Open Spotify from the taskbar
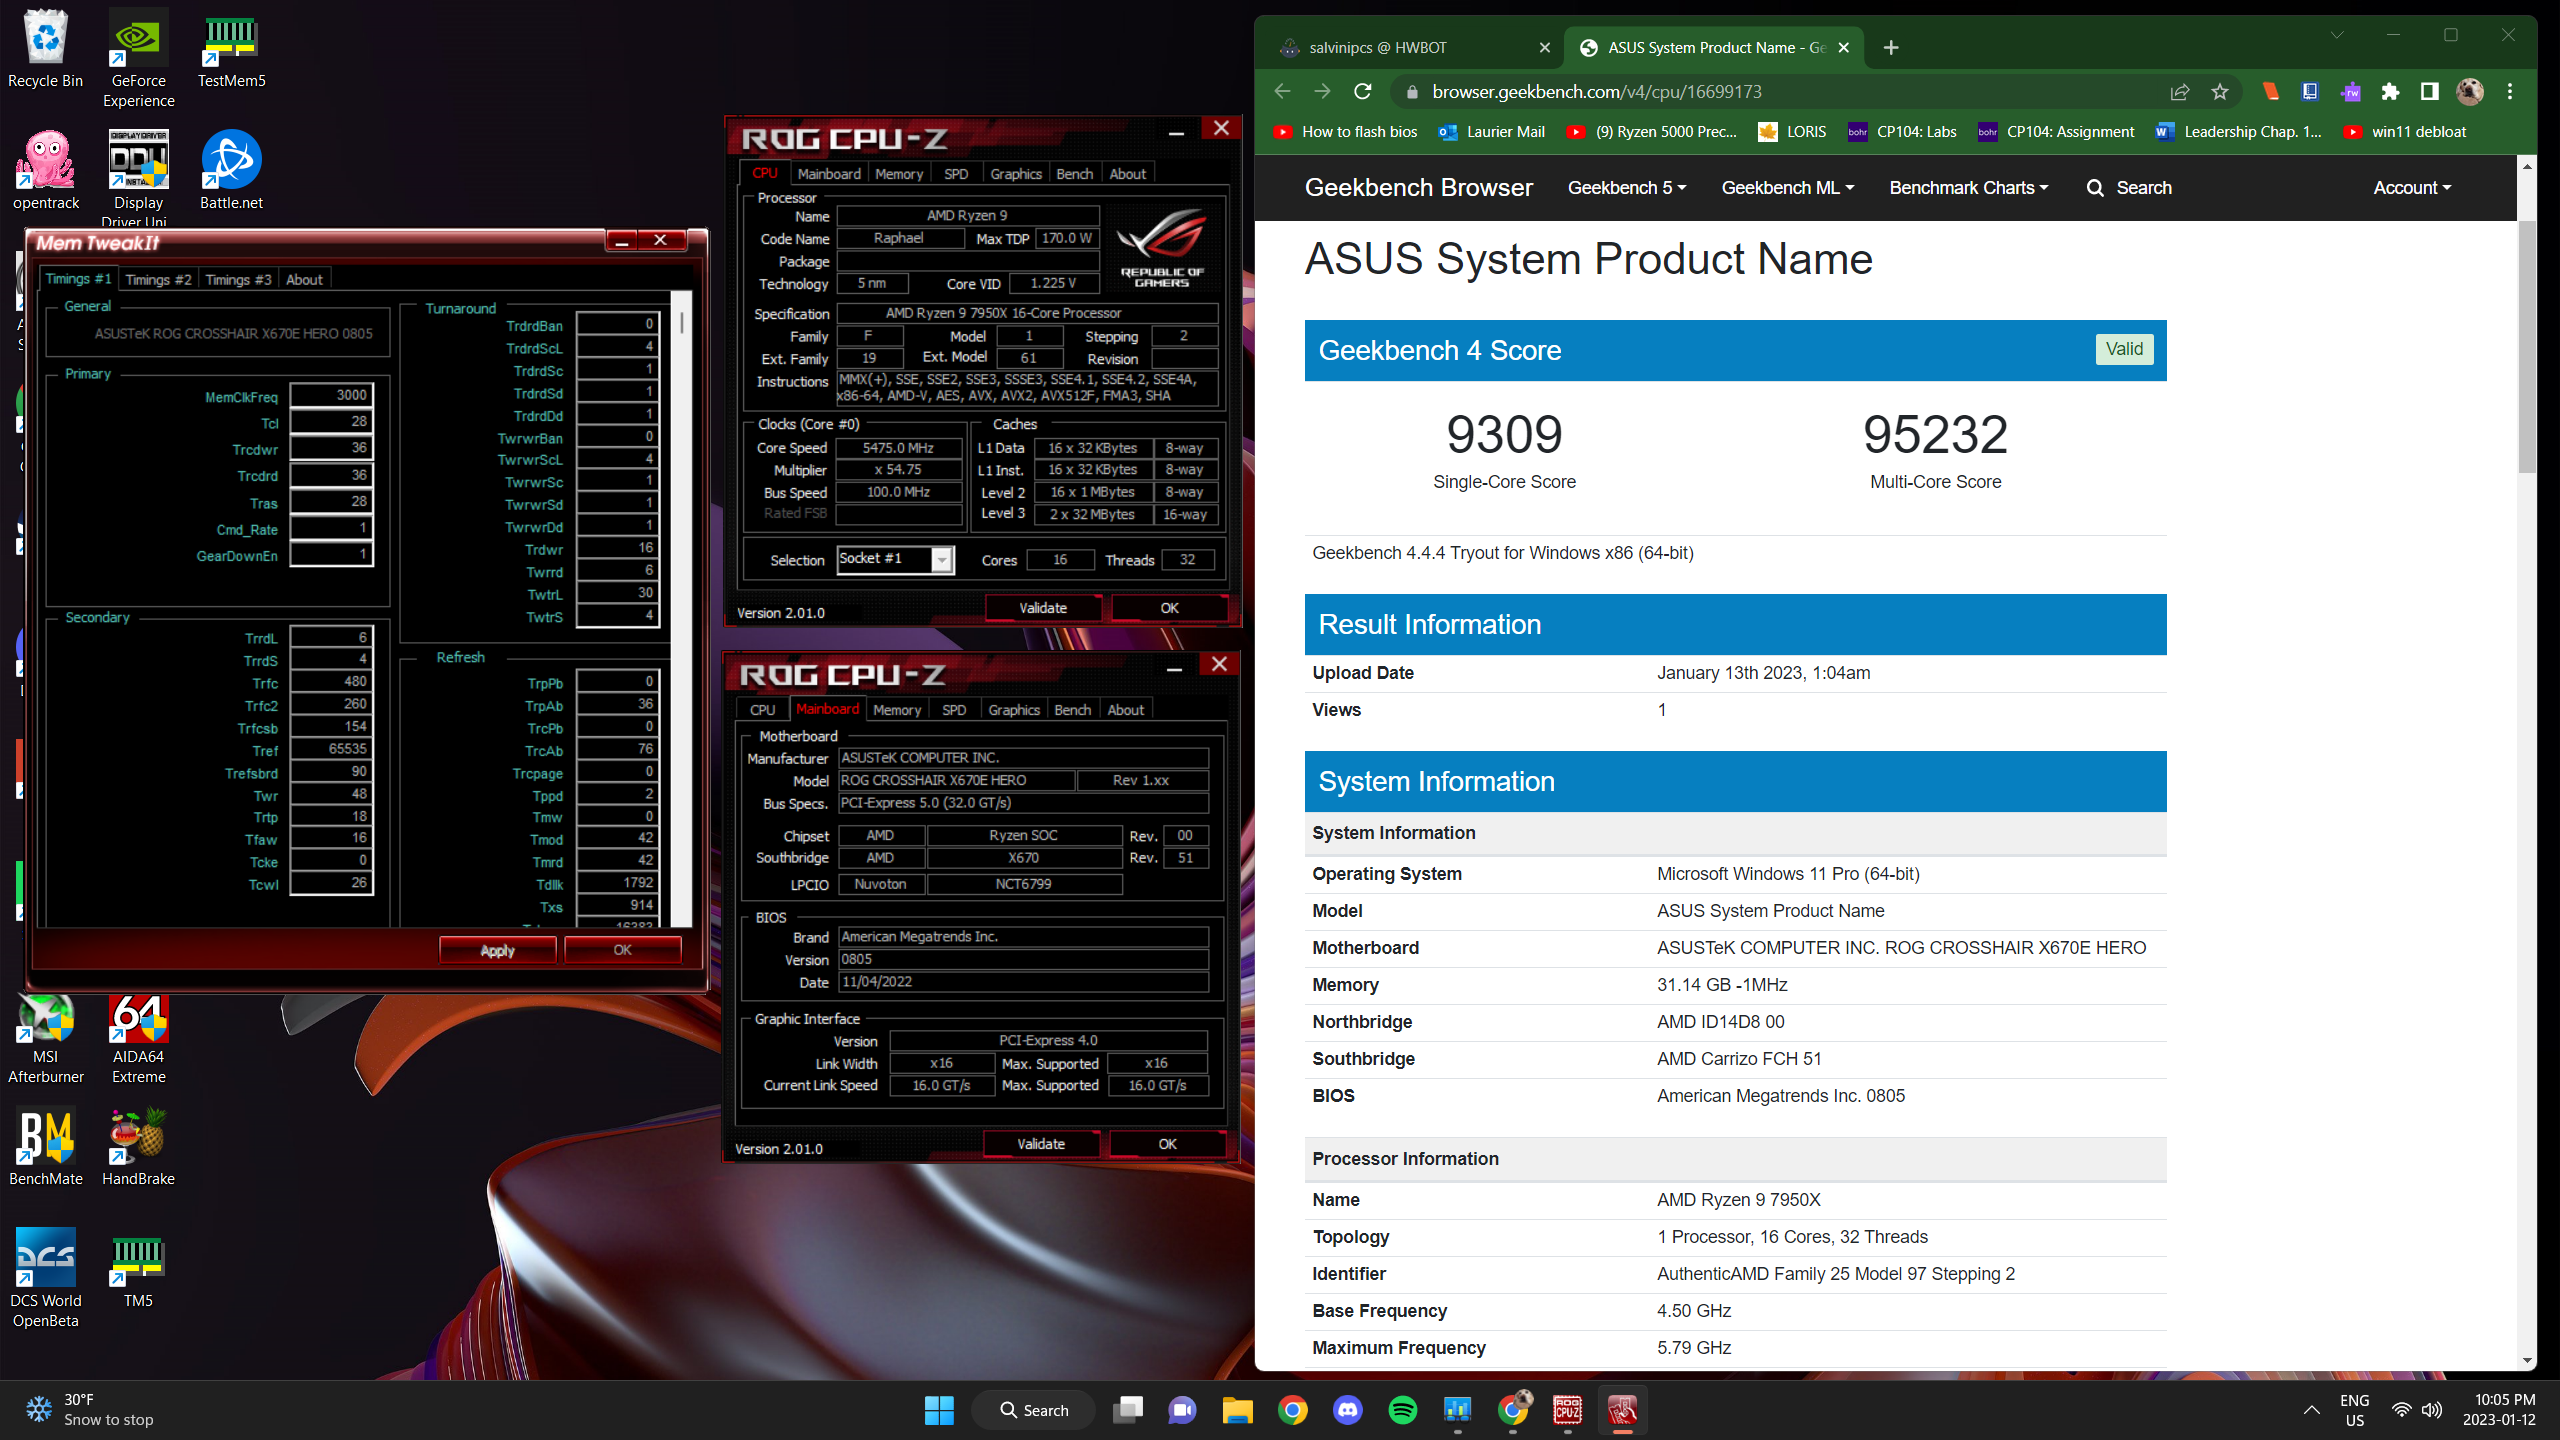Image resolution: width=2560 pixels, height=1440 pixels. pos(1403,1410)
